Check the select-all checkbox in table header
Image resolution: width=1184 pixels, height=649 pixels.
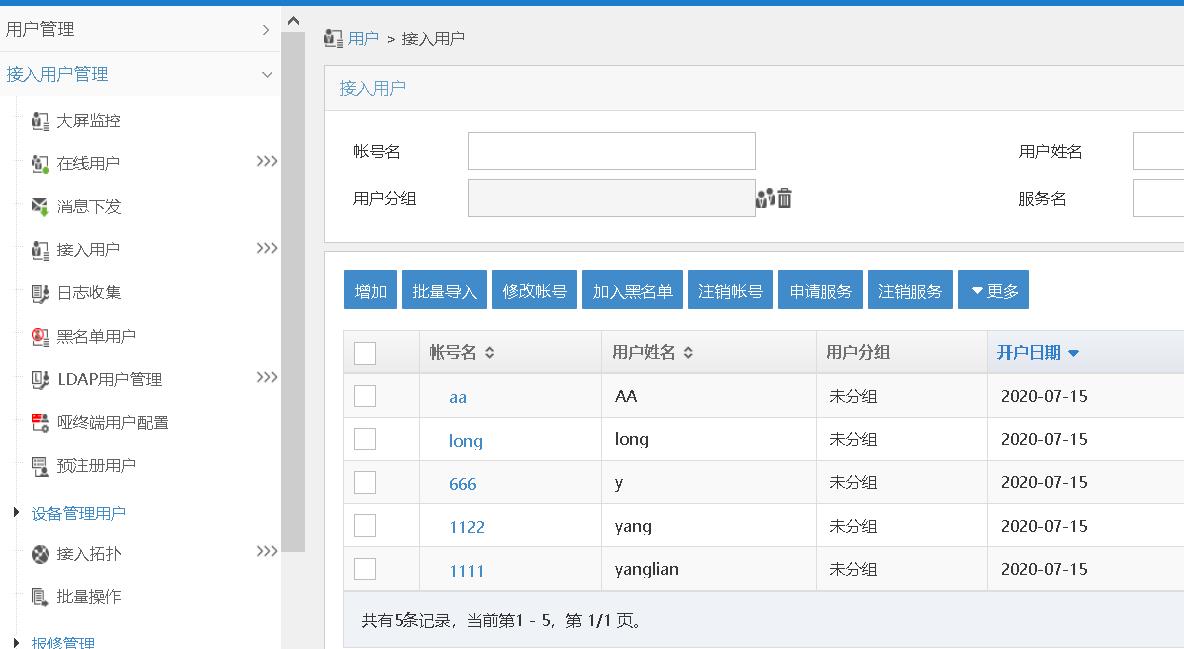[x=365, y=353]
